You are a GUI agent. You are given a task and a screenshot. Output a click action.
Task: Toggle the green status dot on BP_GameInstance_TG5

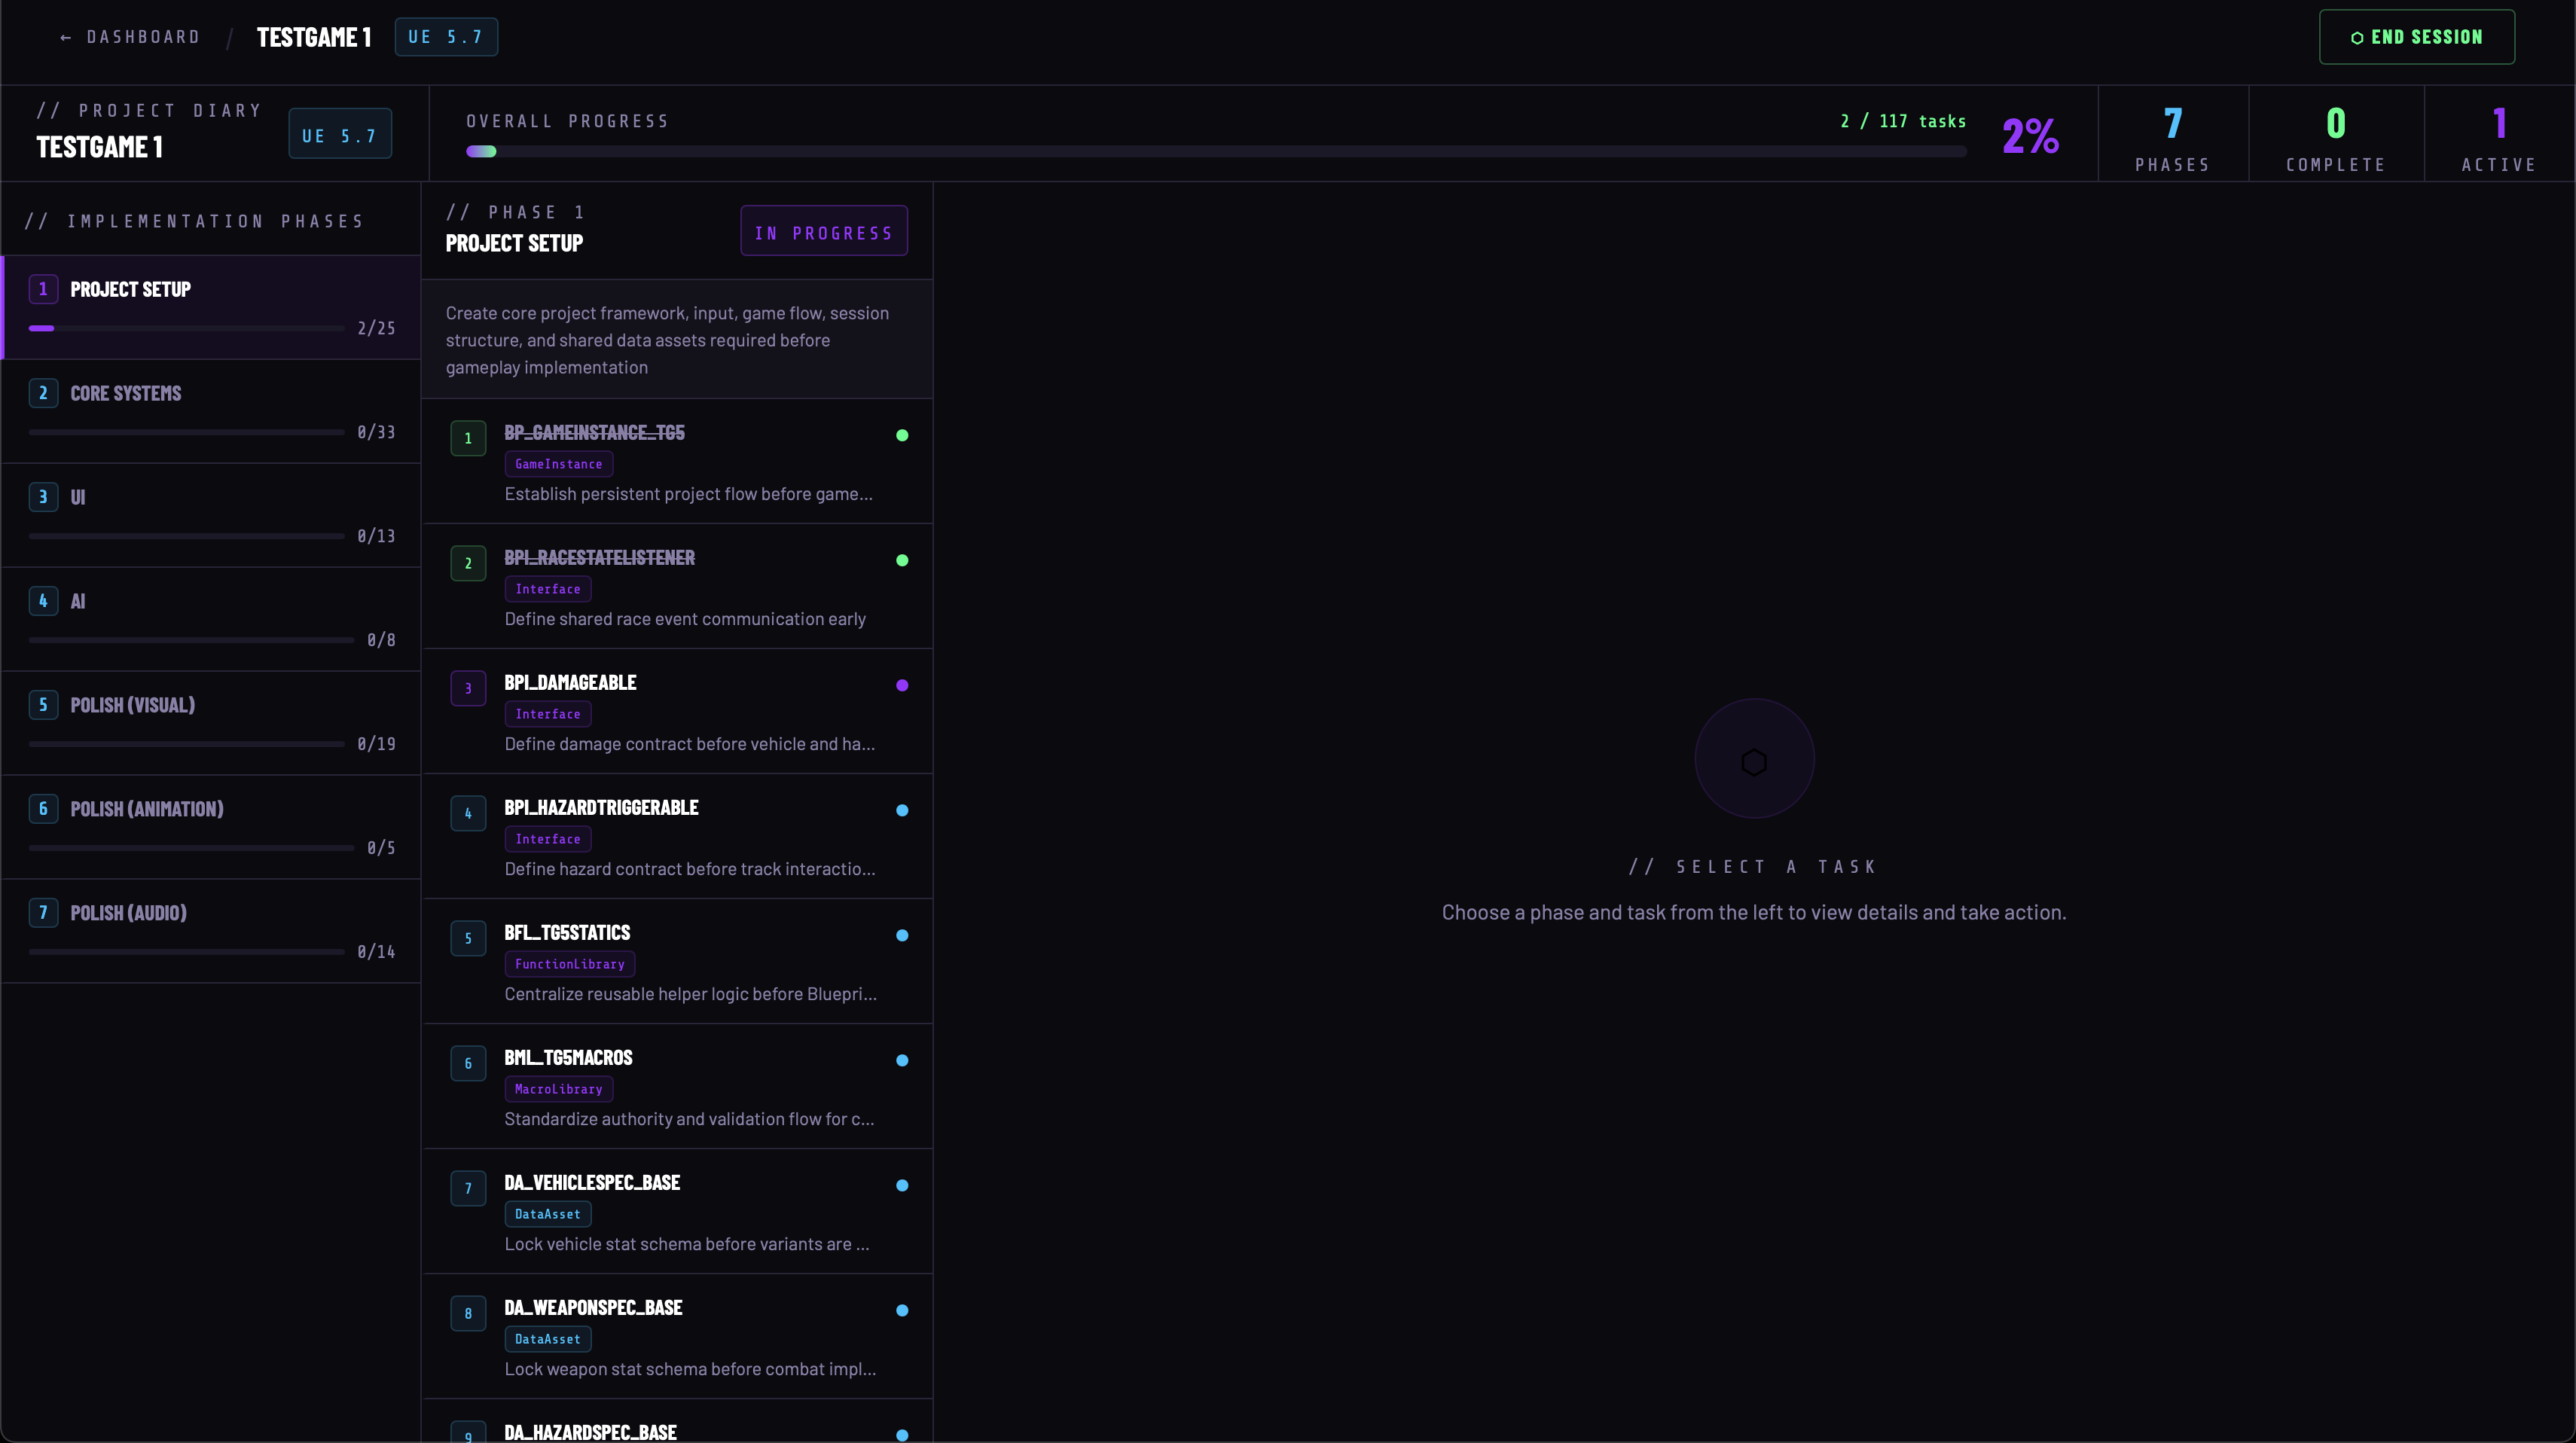pyautogui.click(x=901, y=436)
